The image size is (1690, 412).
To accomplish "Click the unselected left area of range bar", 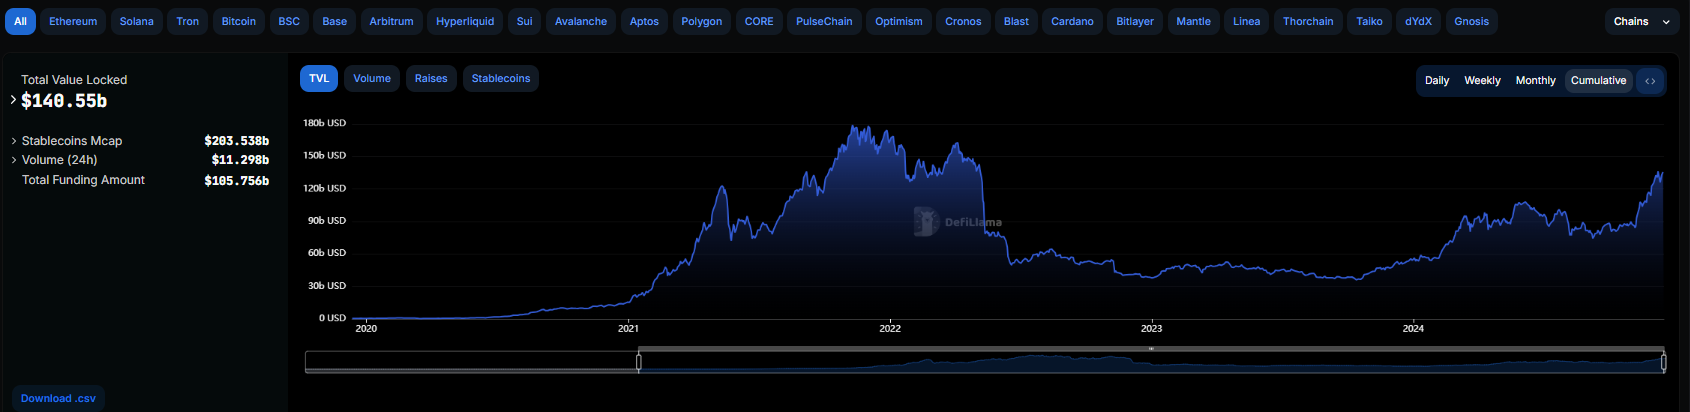I will (x=470, y=362).
